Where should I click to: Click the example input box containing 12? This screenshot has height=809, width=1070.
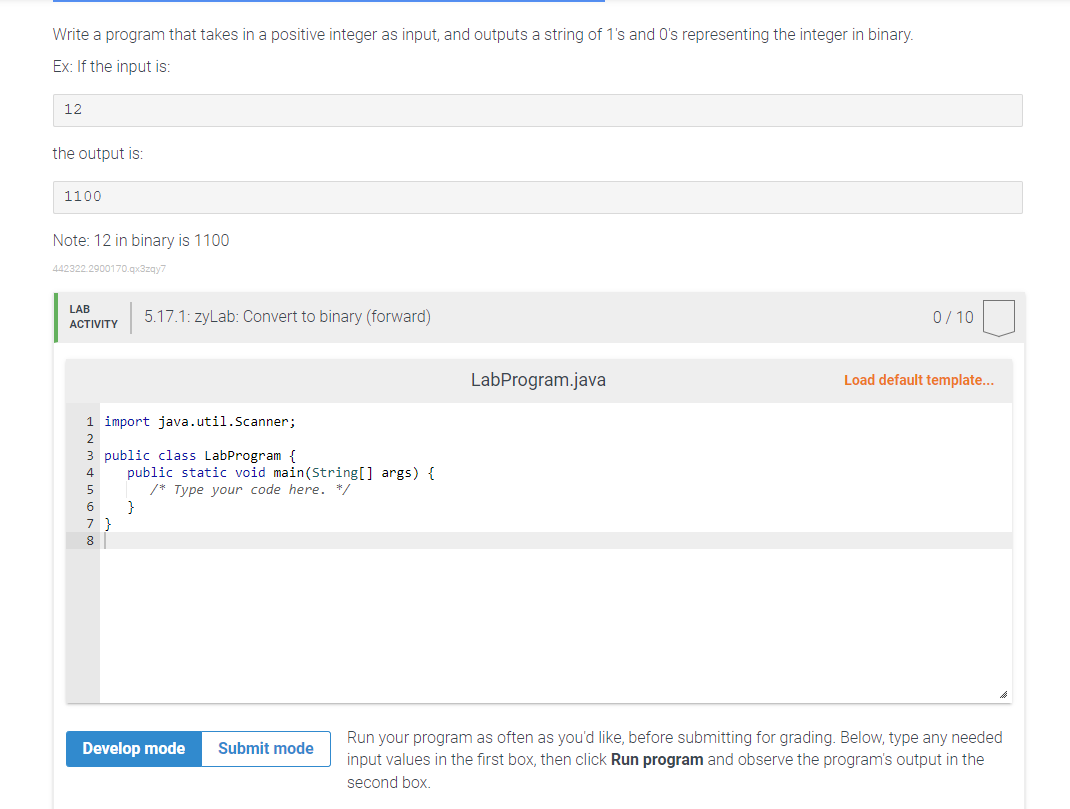(x=537, y=110)
